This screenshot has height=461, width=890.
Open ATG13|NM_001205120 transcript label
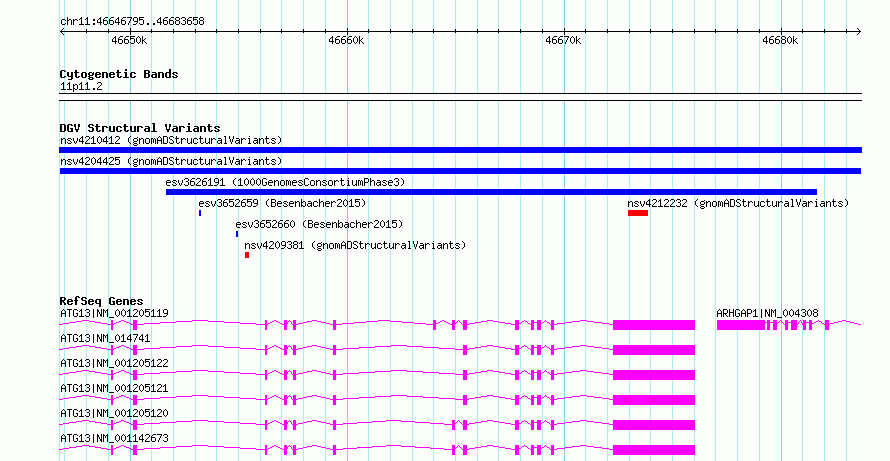coord(114,413)
